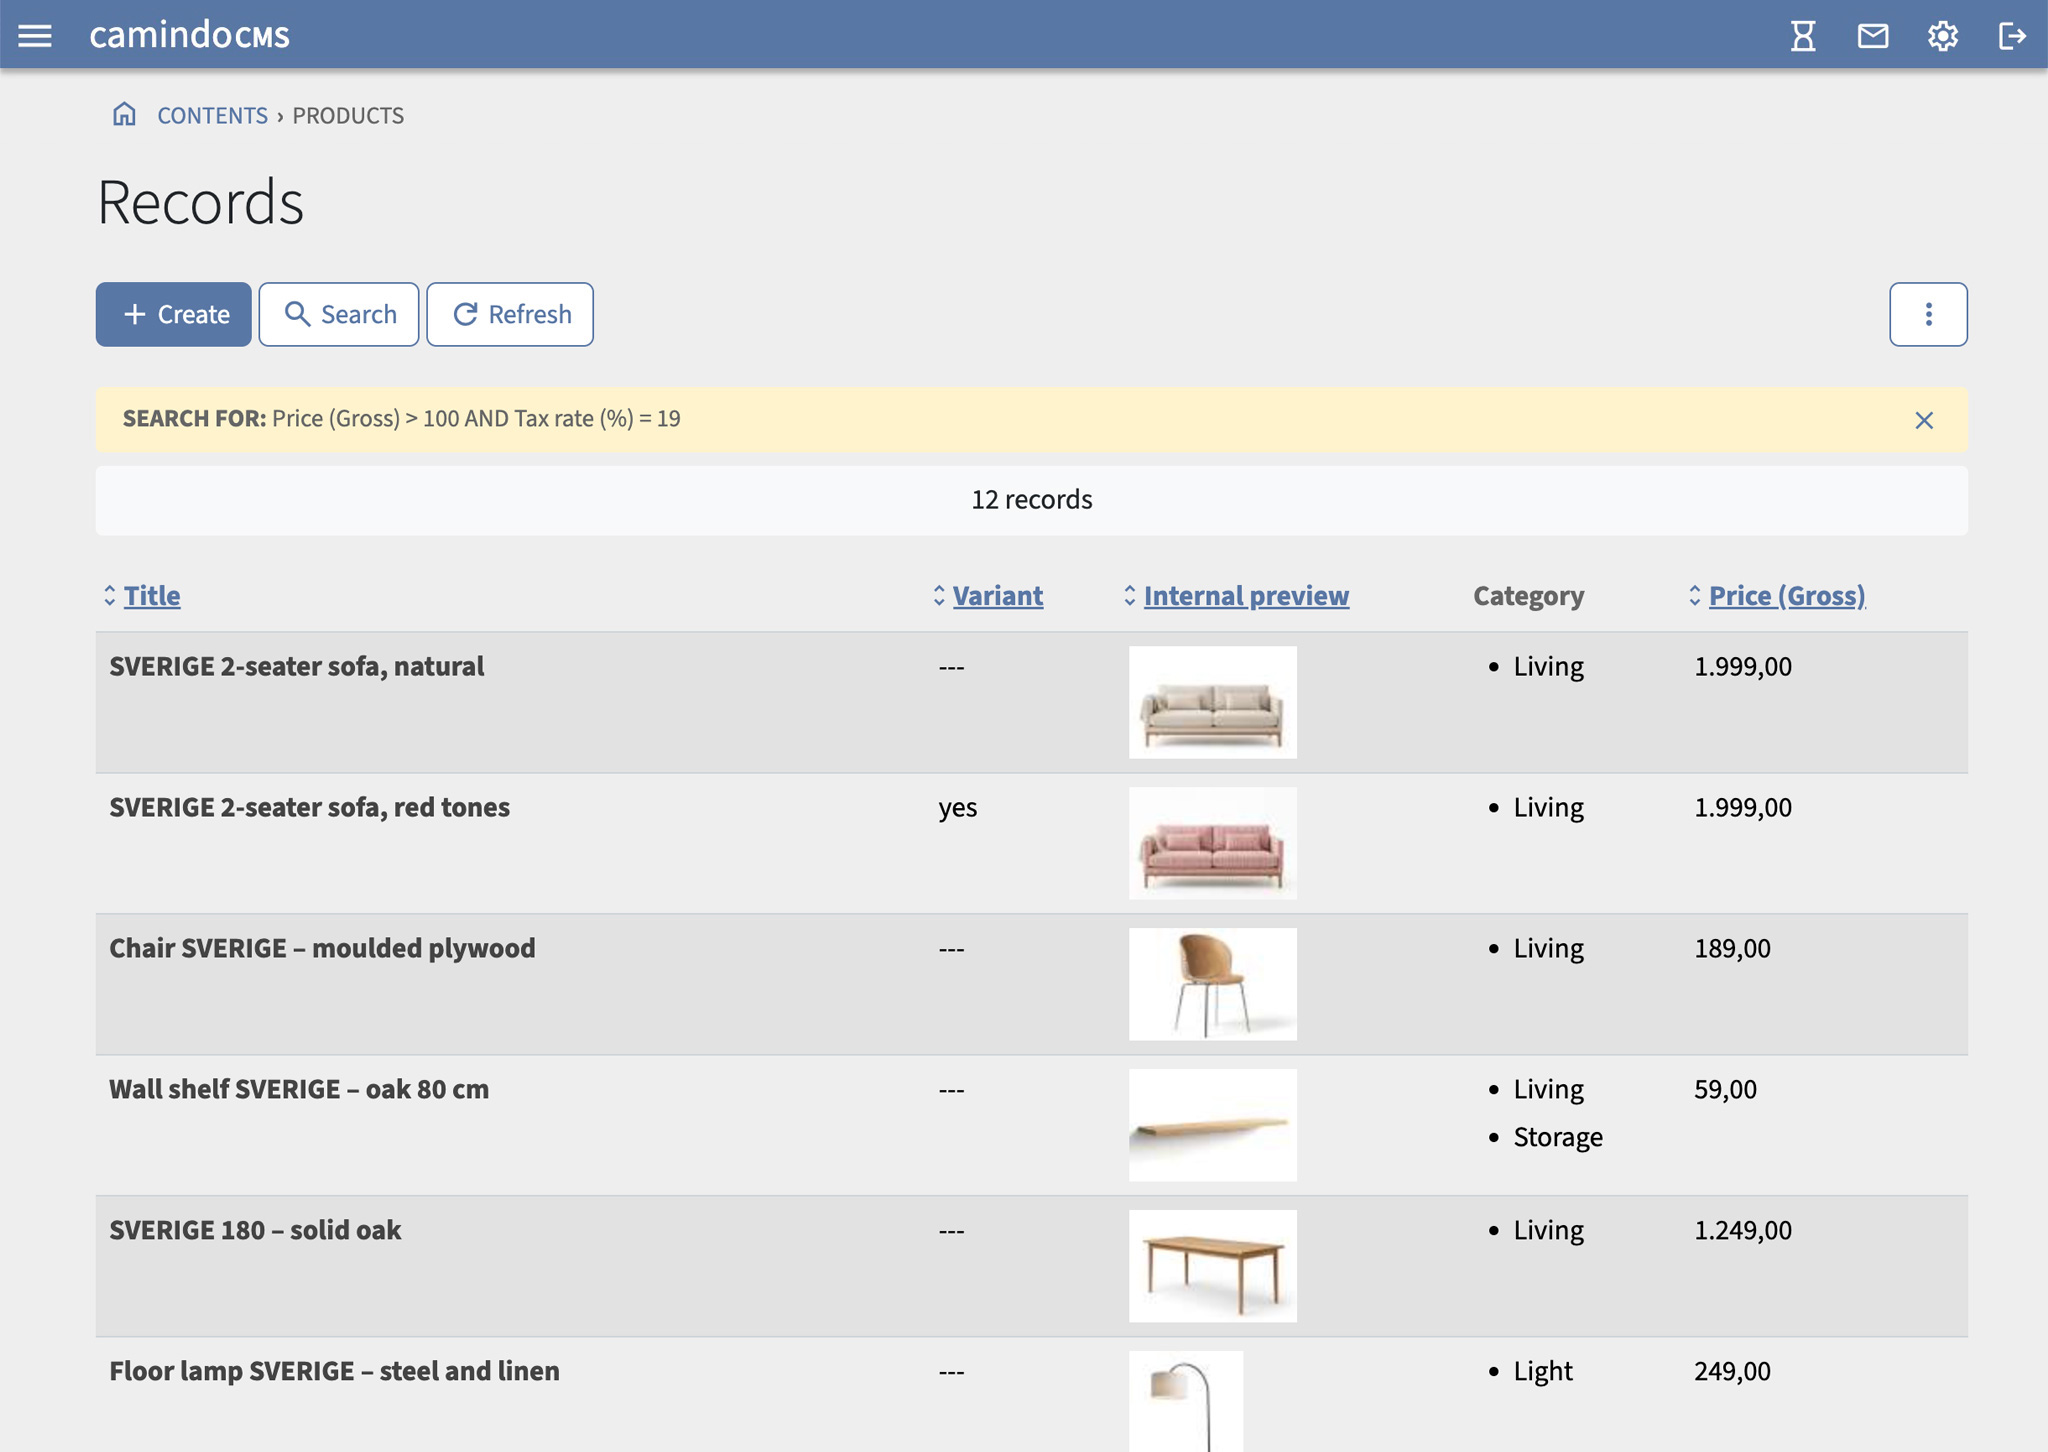
Task: Sort by Variant column header link
Action: point(998,596)
